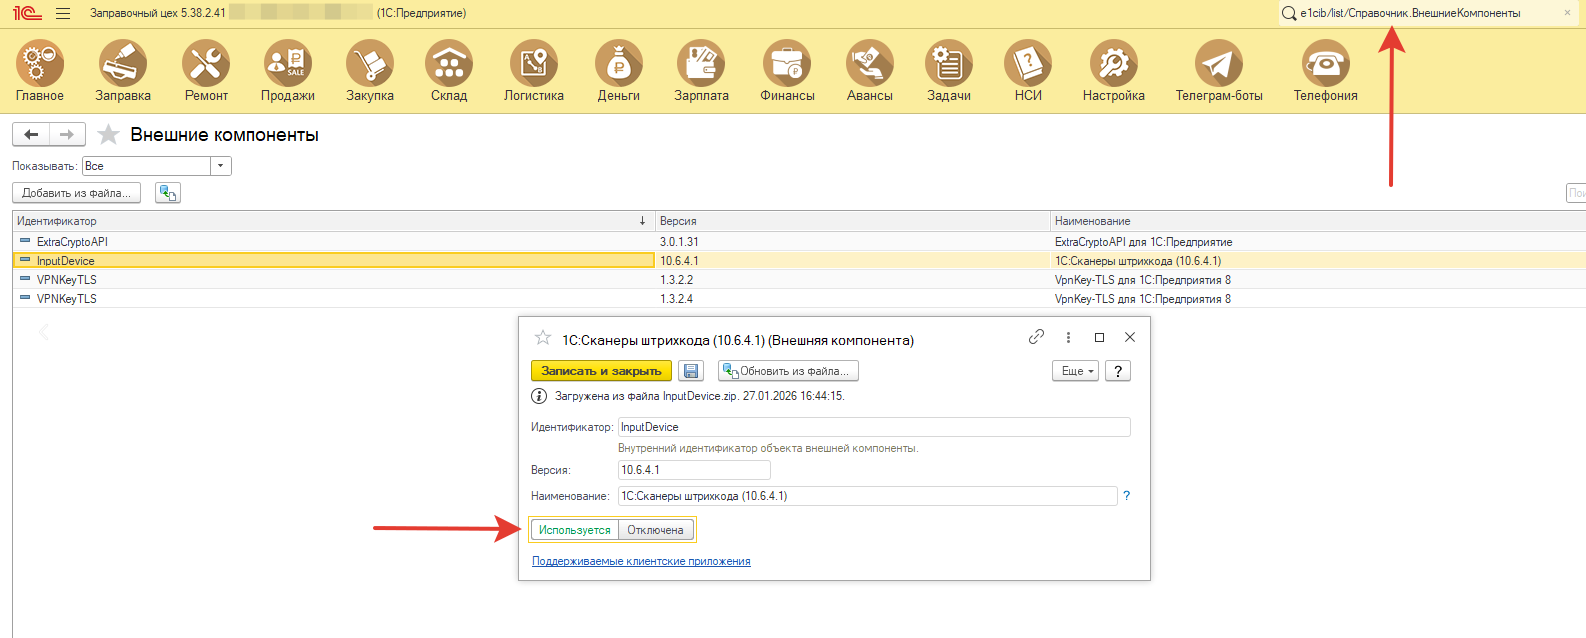Open the three-dot dialog options menu
The width and height of the screenshot is (1586, 638).
[1068, 338]
